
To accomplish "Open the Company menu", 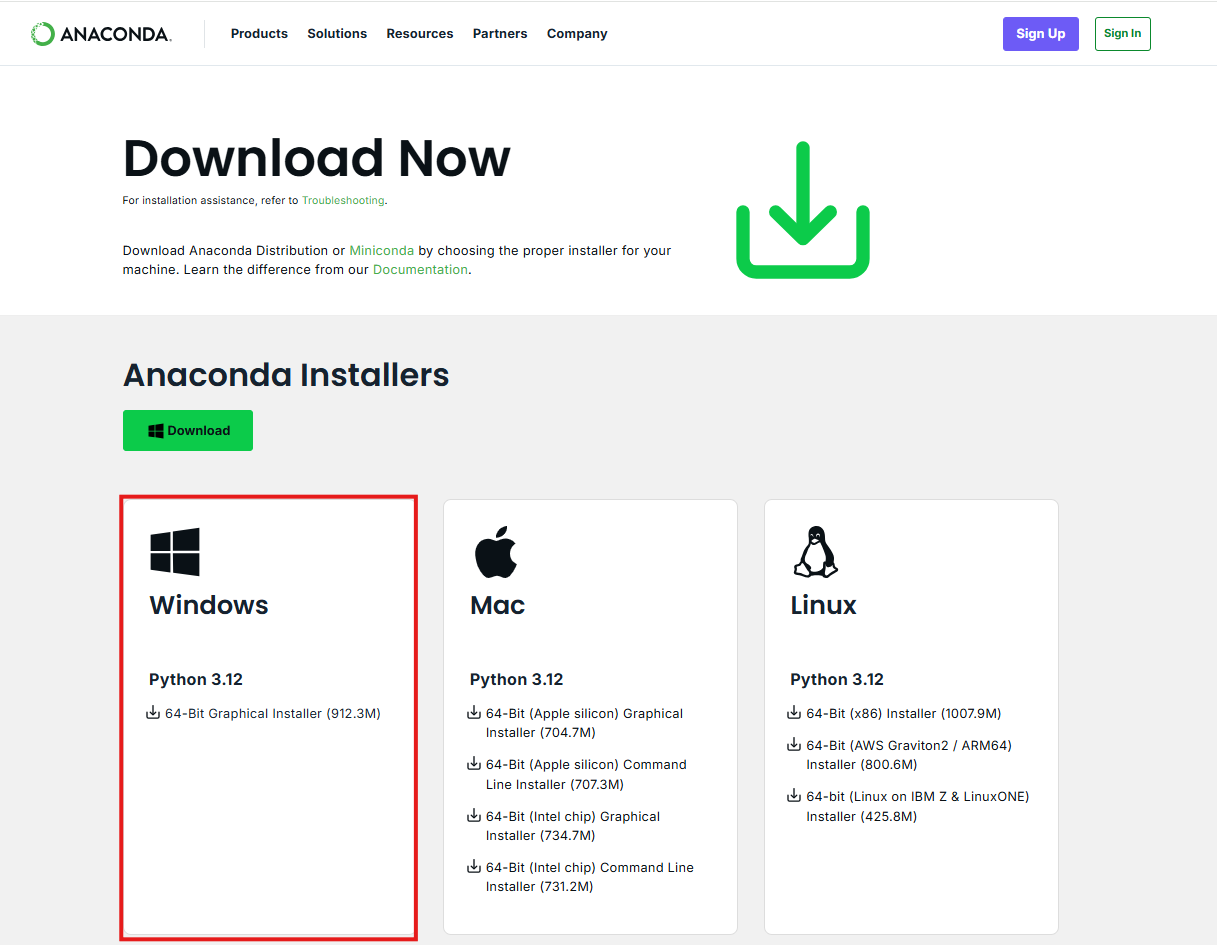I will pyautogui.click(x=577, y=34).
